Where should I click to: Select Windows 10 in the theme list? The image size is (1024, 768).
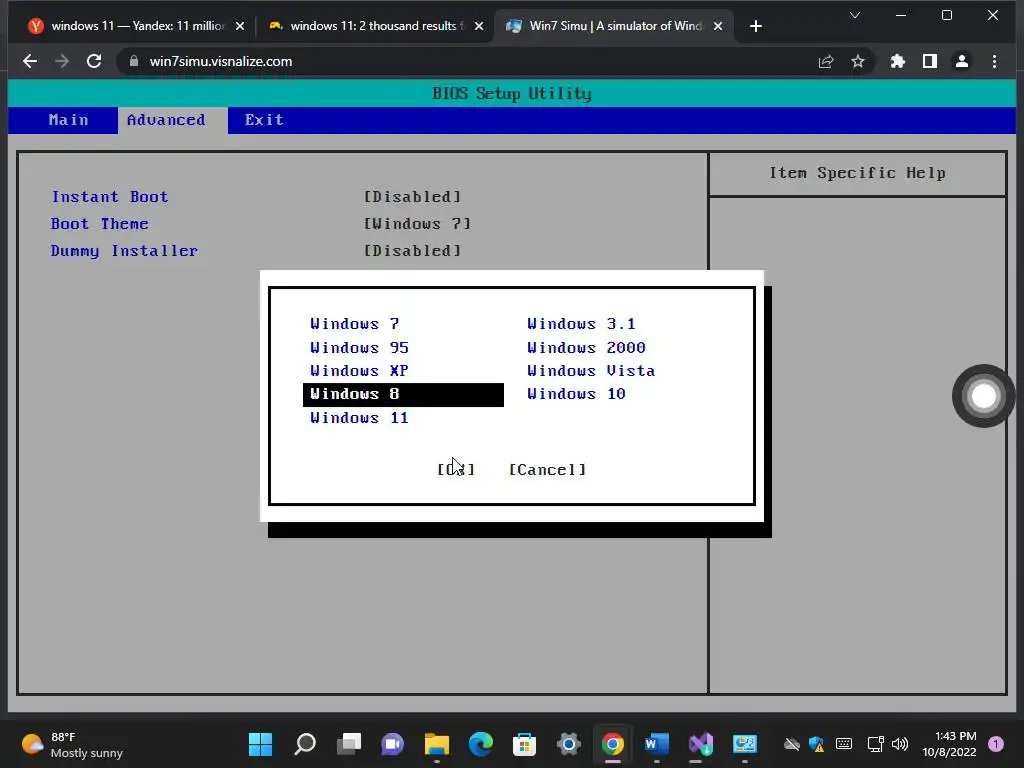(576, 394)
